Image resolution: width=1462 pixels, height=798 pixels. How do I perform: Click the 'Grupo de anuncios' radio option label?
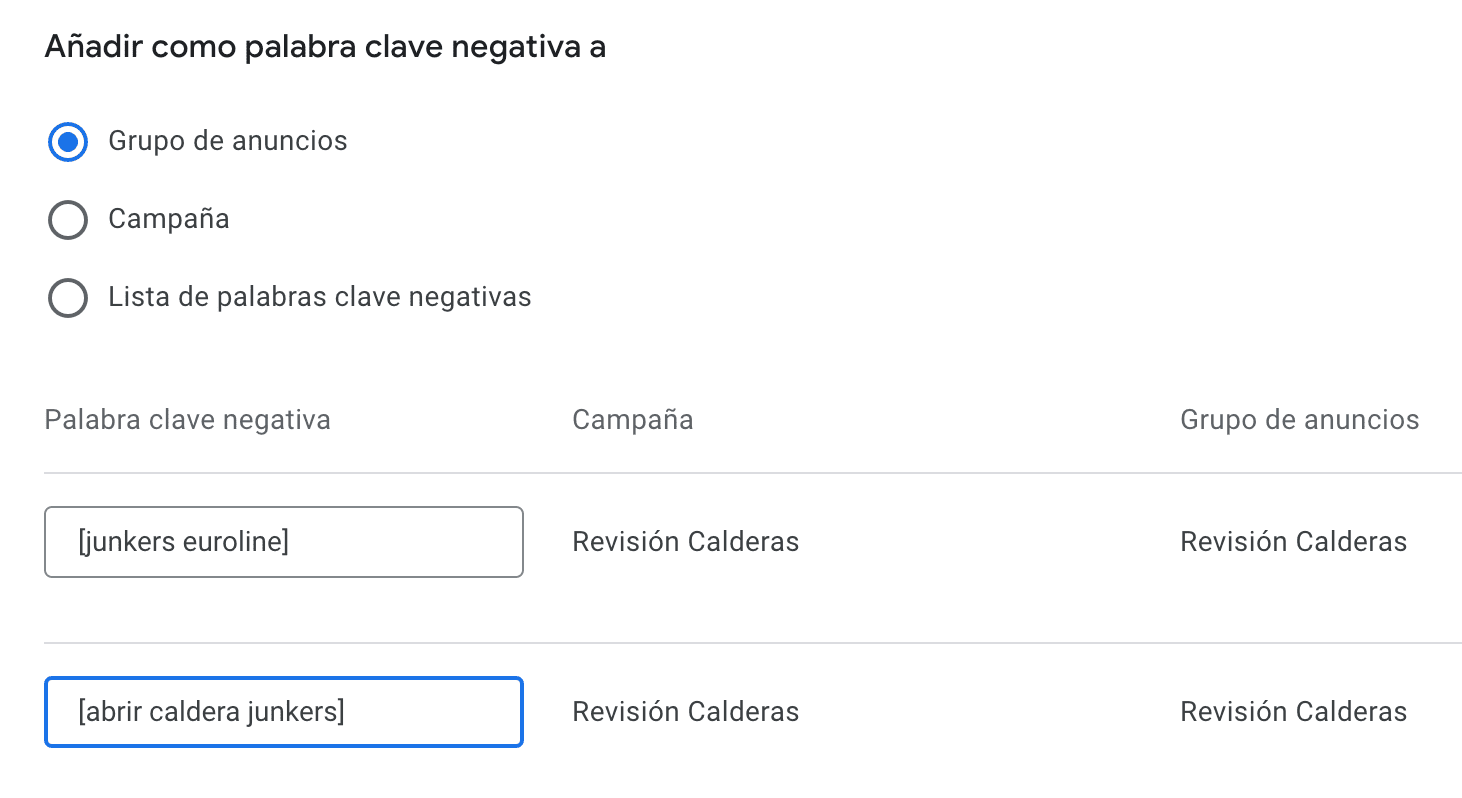(228, 141)
